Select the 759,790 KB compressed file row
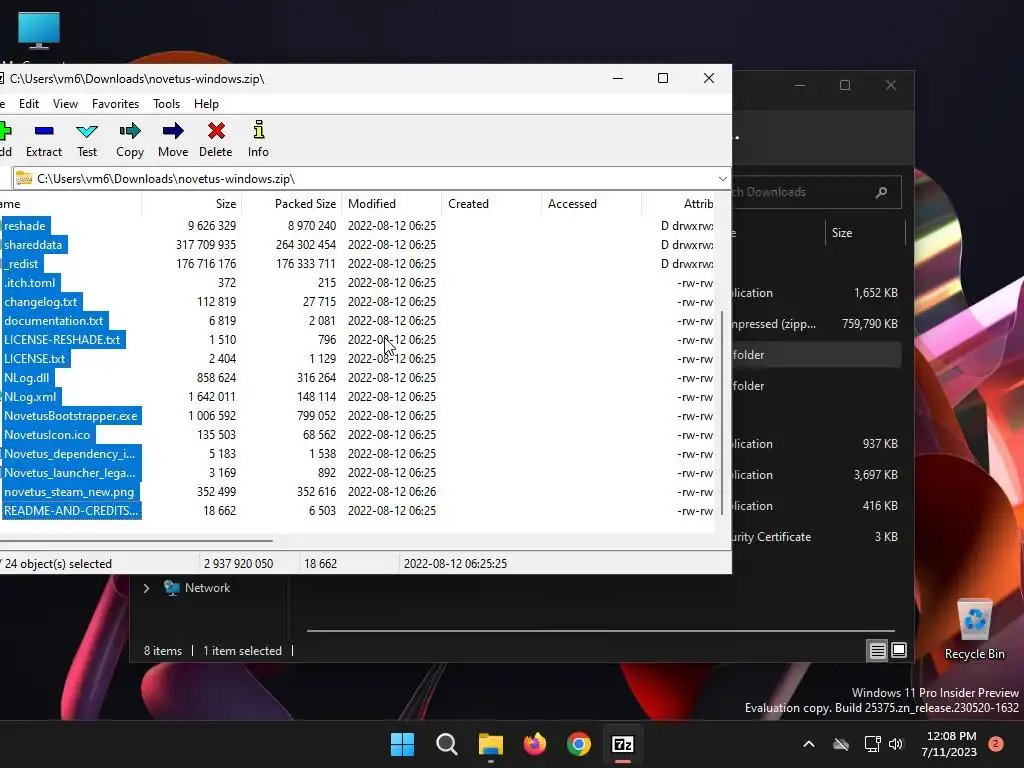Image resolution: width=1024 pixels, height=768 pixels. 816,324
